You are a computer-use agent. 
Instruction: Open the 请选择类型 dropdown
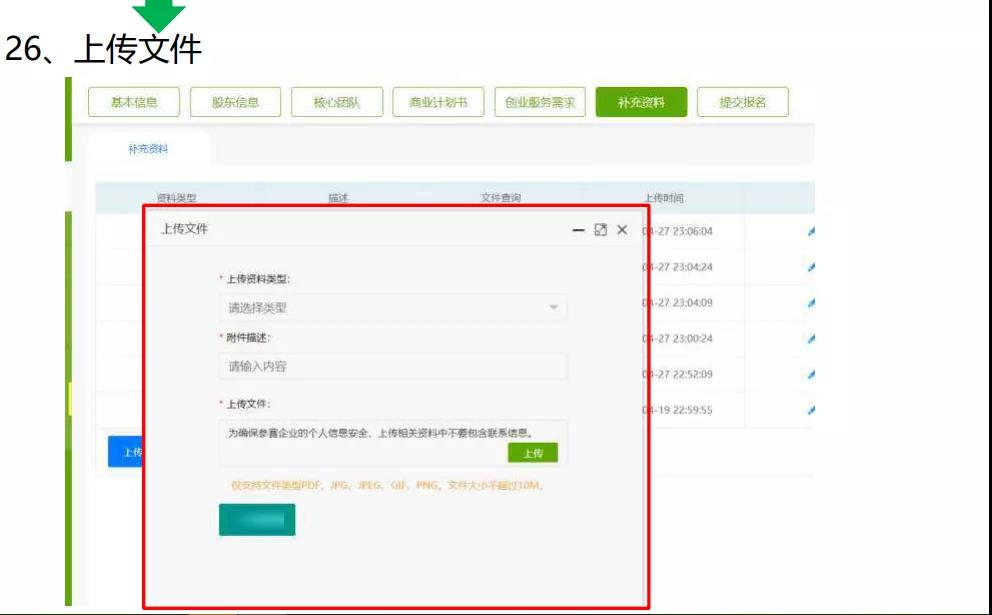click(x=392, y=308)
